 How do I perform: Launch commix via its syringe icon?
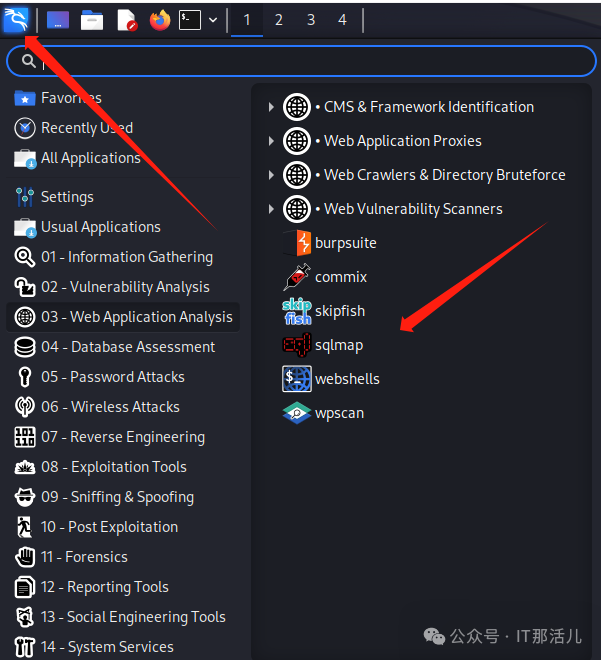(x=297, y=277)
